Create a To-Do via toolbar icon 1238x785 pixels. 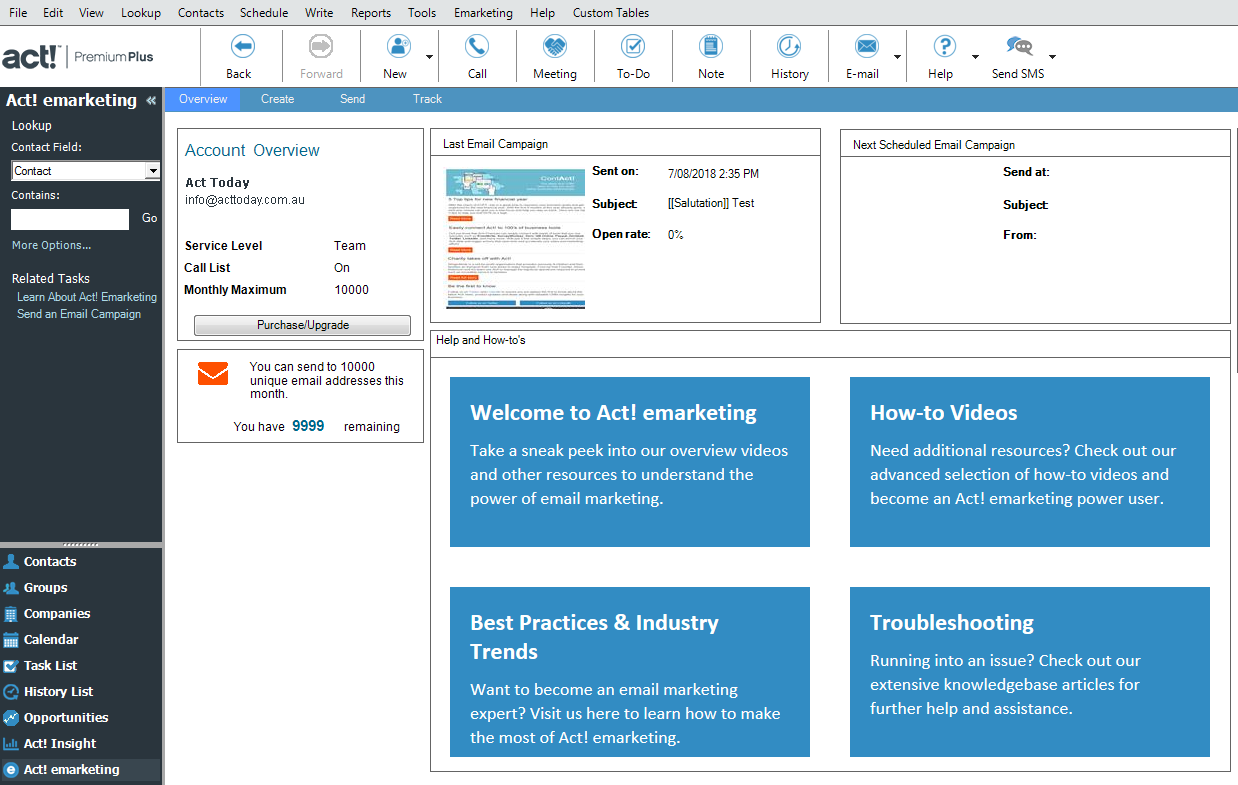[633, 47]
